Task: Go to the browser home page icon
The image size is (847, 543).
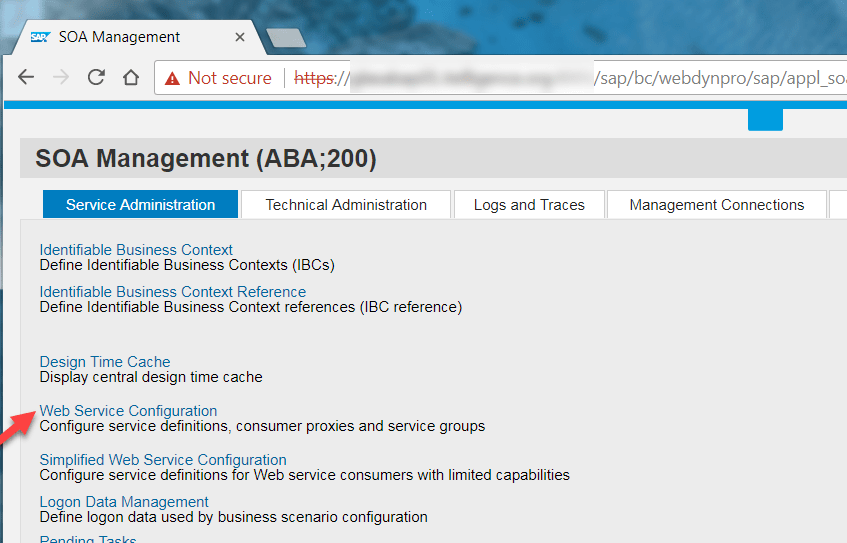Action: [x=131, y=77]
